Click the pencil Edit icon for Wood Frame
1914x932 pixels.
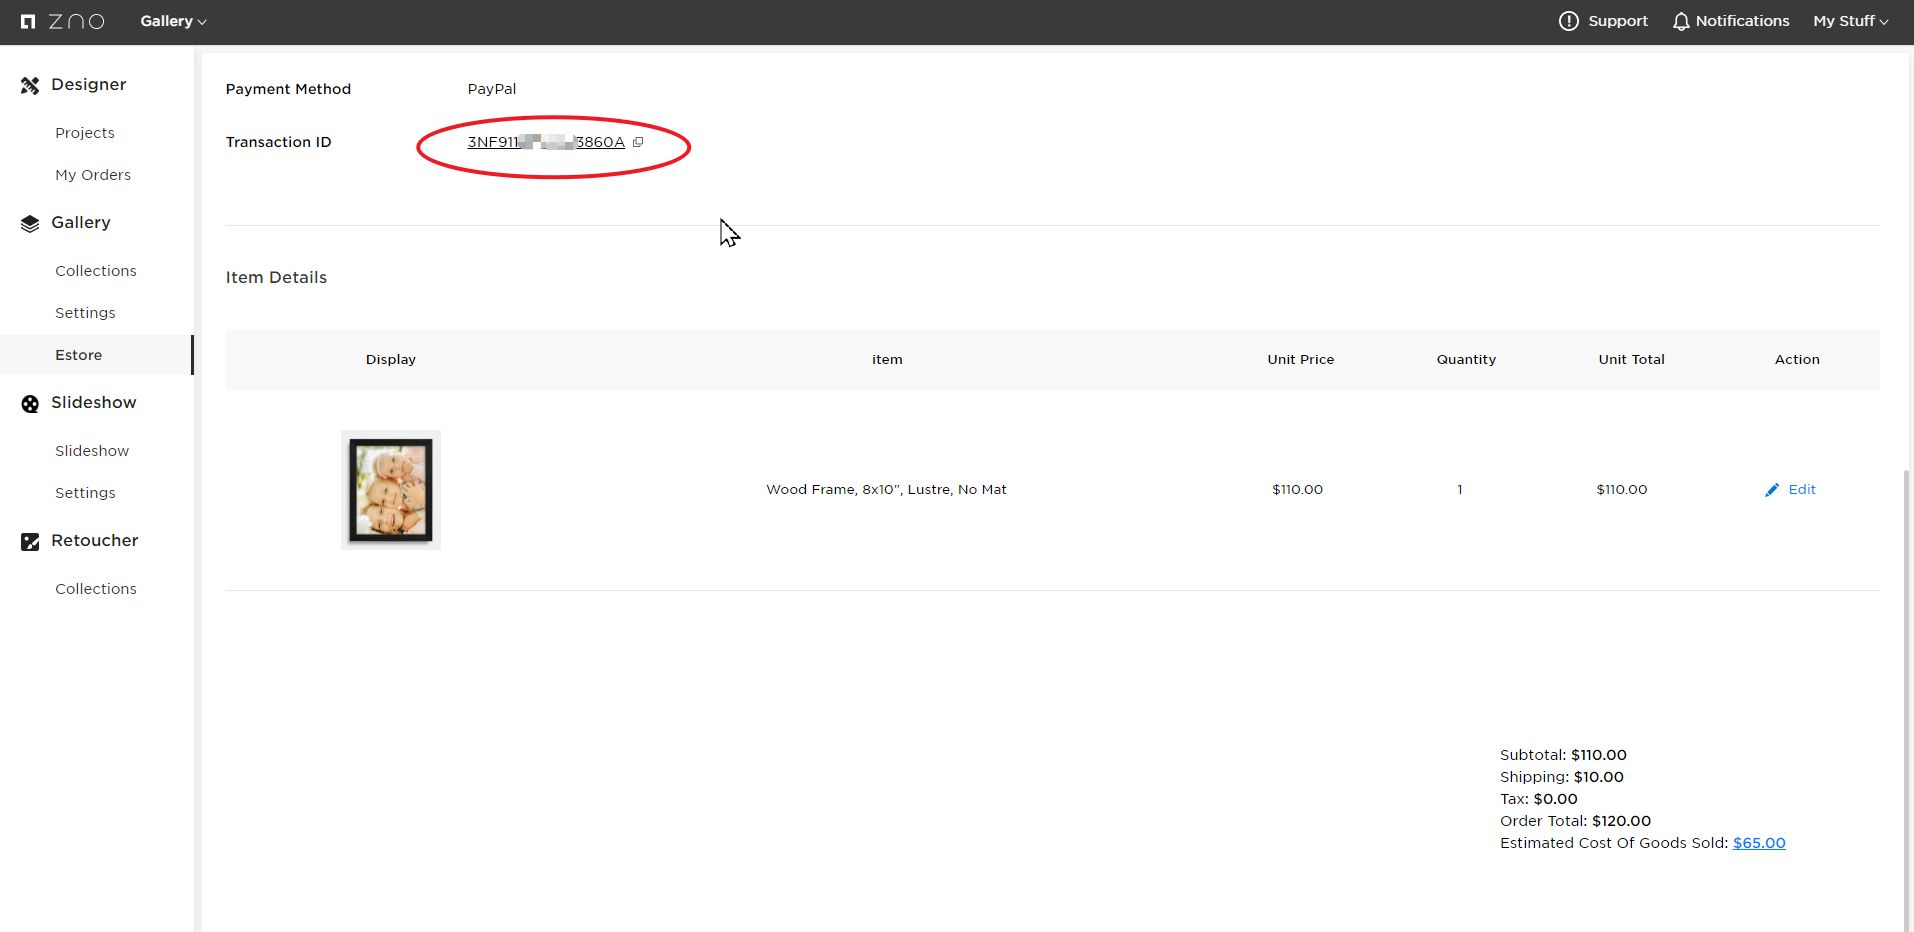point(1772,490)
